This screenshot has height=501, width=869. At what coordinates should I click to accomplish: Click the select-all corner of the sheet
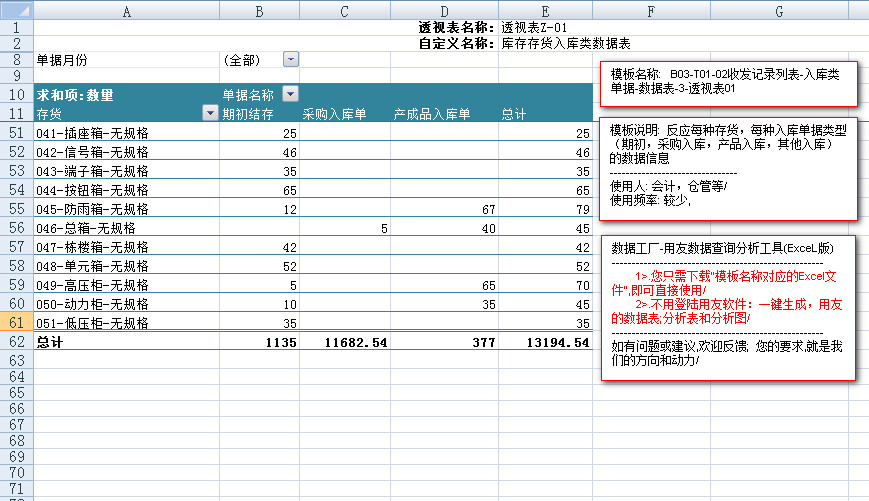click(x=16, y=10)
